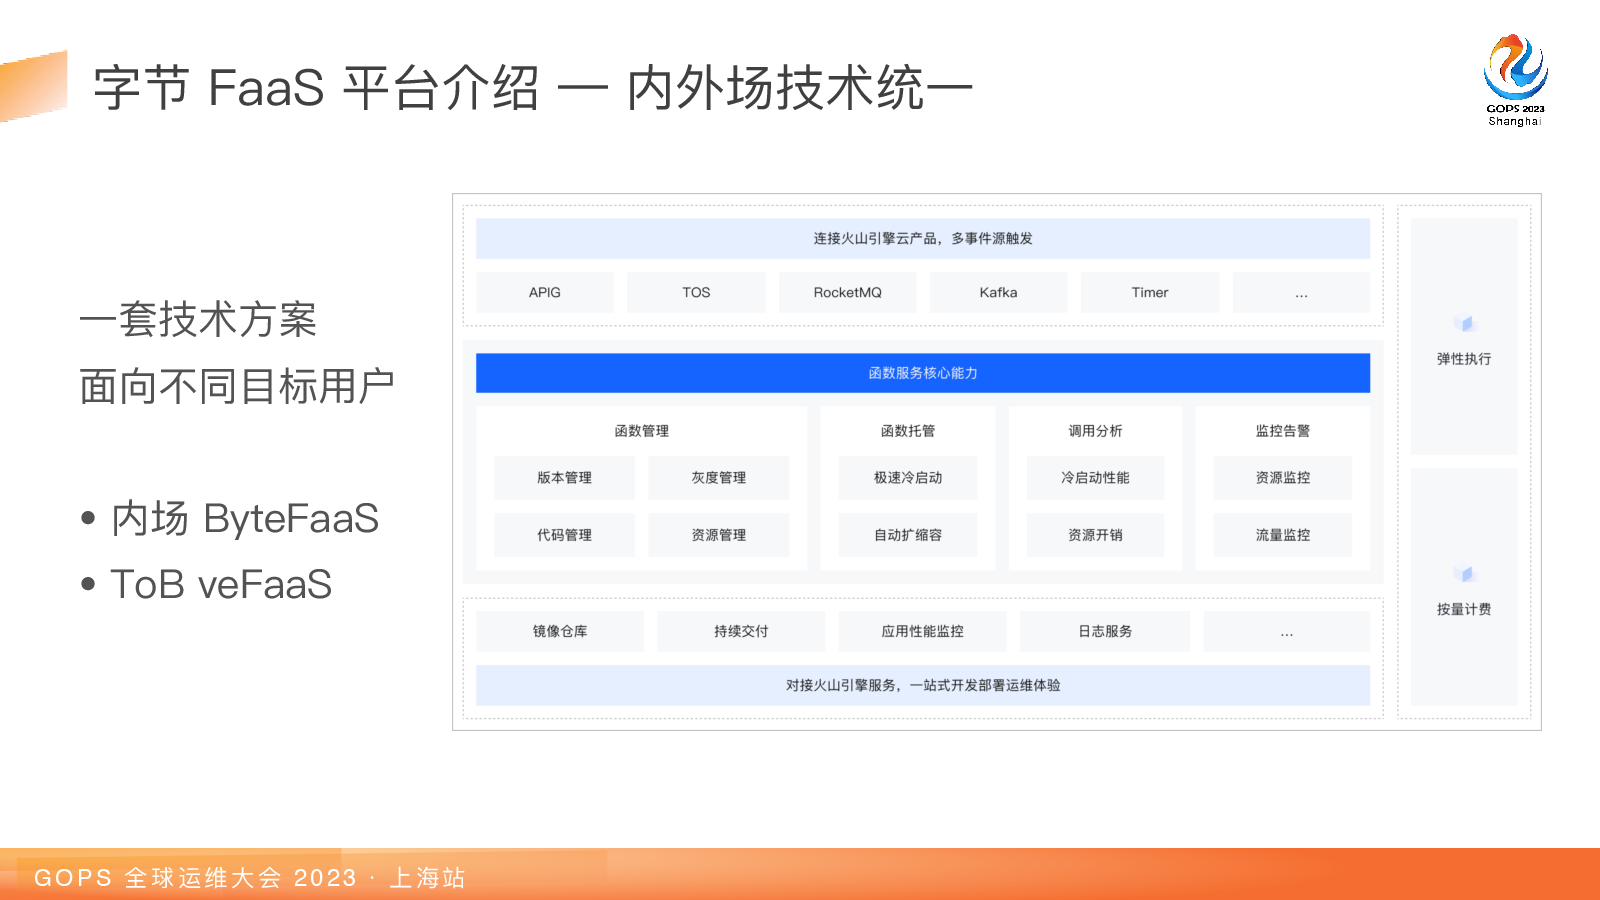Click the 资源监控 box
The height and width of the screenshot is (900, 1600).
(x=1283, y=478)
